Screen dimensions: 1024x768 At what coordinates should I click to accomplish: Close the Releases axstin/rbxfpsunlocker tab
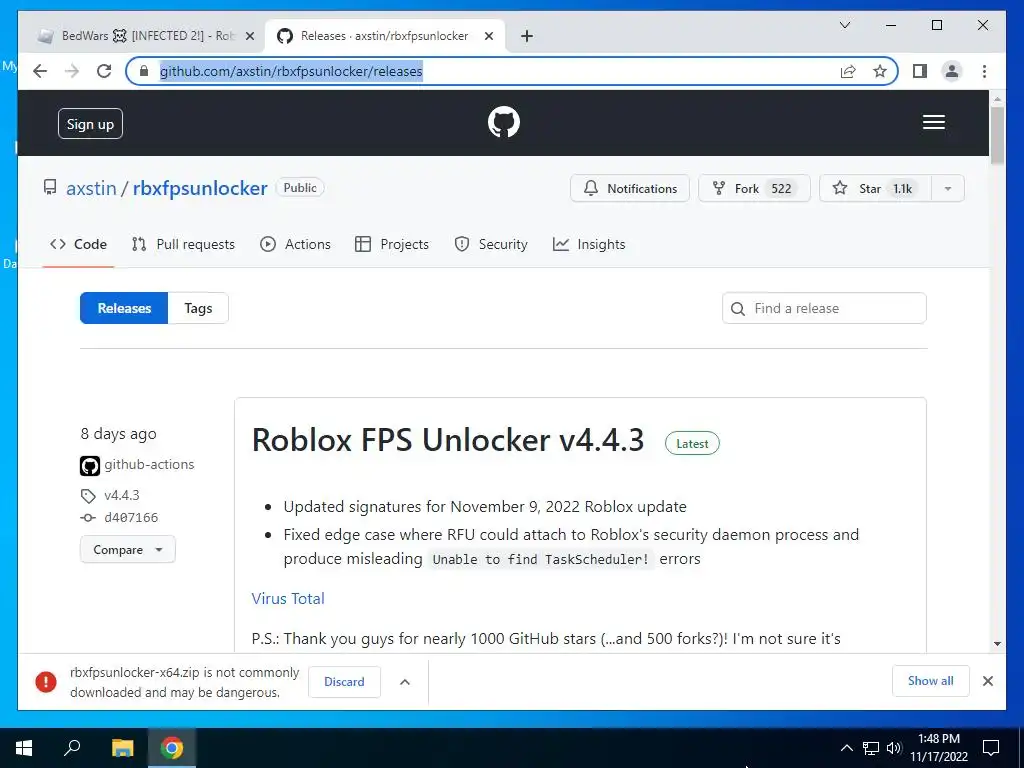488,37
